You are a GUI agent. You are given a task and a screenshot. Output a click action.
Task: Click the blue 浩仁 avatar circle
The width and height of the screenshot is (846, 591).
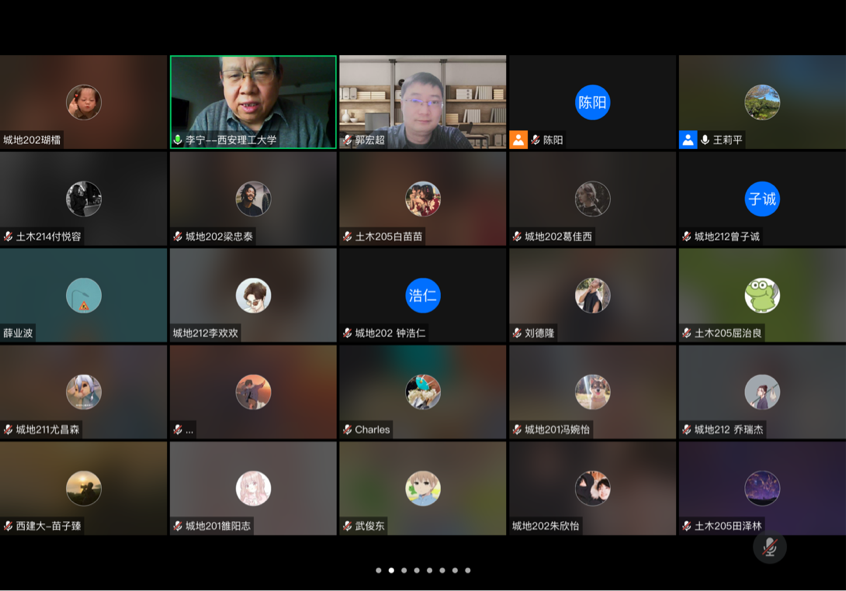coord(423,295)
